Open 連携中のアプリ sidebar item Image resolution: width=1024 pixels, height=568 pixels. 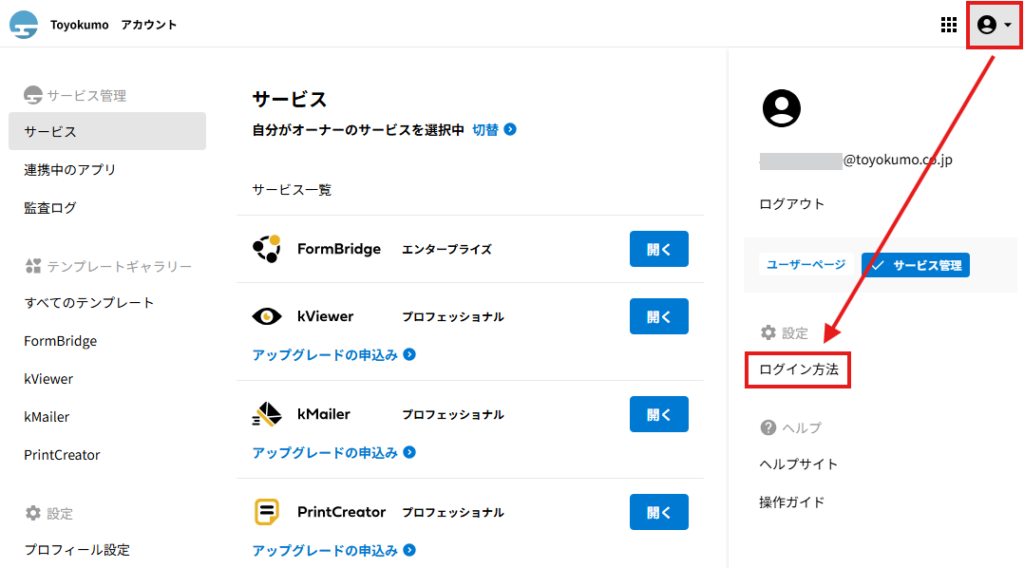[70, 170]
